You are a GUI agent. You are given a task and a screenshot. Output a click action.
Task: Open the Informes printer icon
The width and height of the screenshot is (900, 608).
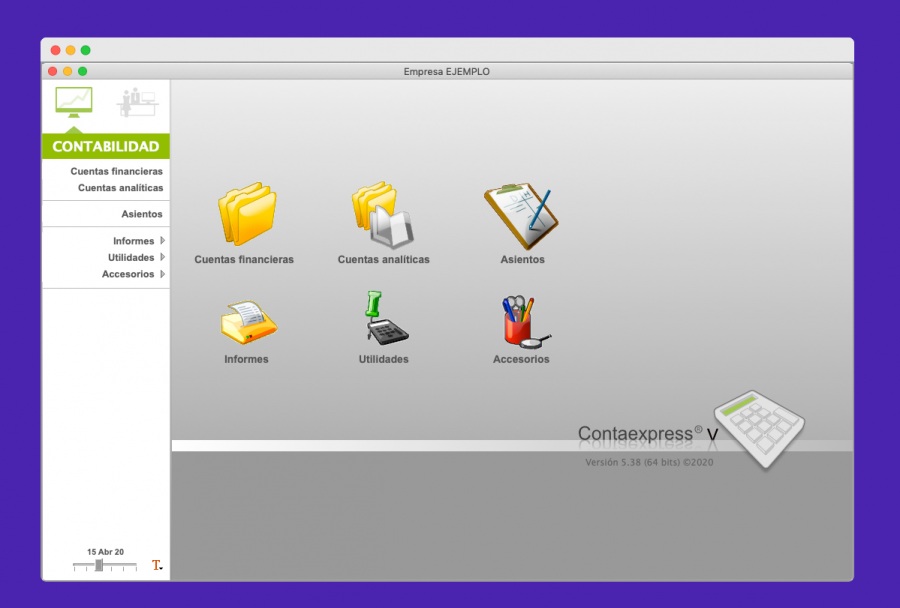click(x=249, y=322)
